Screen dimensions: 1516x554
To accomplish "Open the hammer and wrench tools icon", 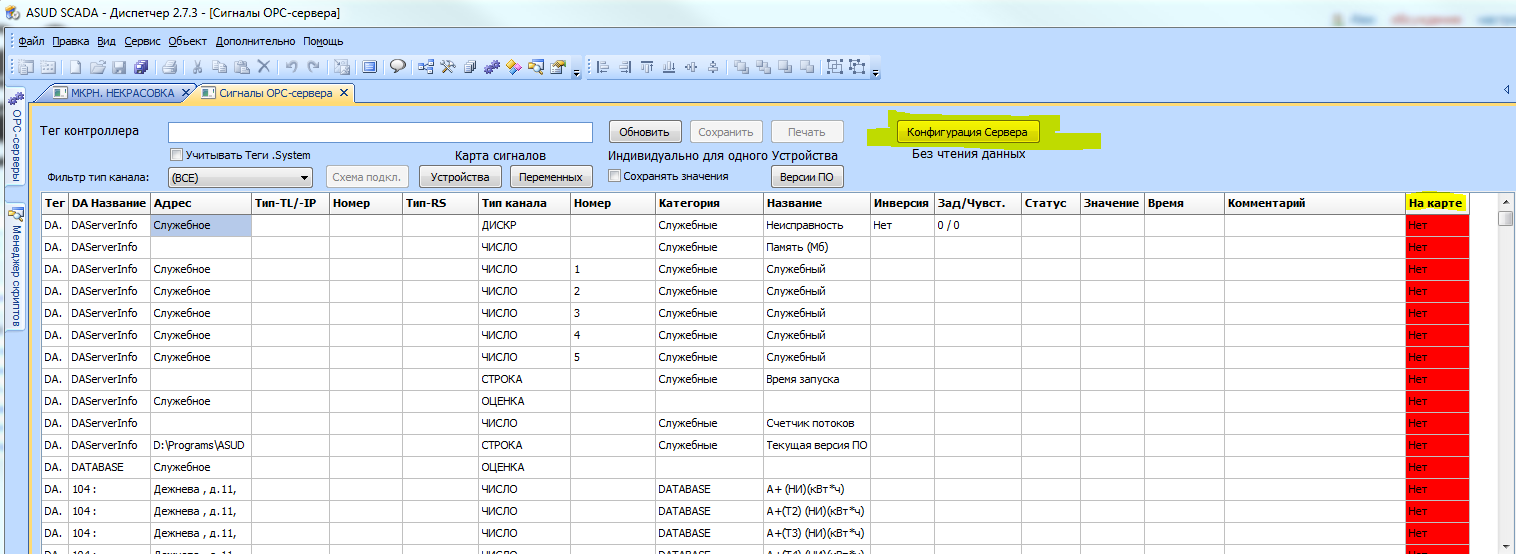I will [x=448, y=67].
